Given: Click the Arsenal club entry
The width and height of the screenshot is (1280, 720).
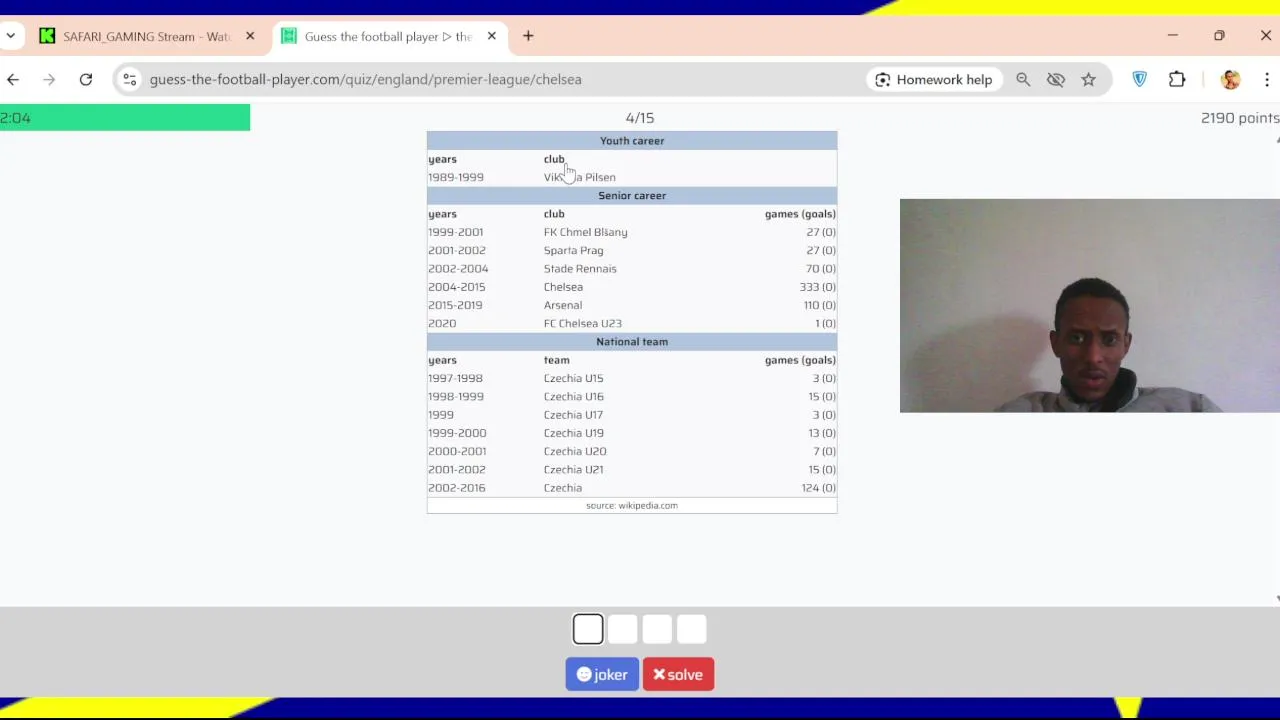Looking at the screenshot, I should pyautogui.click(x=563, y=305).
